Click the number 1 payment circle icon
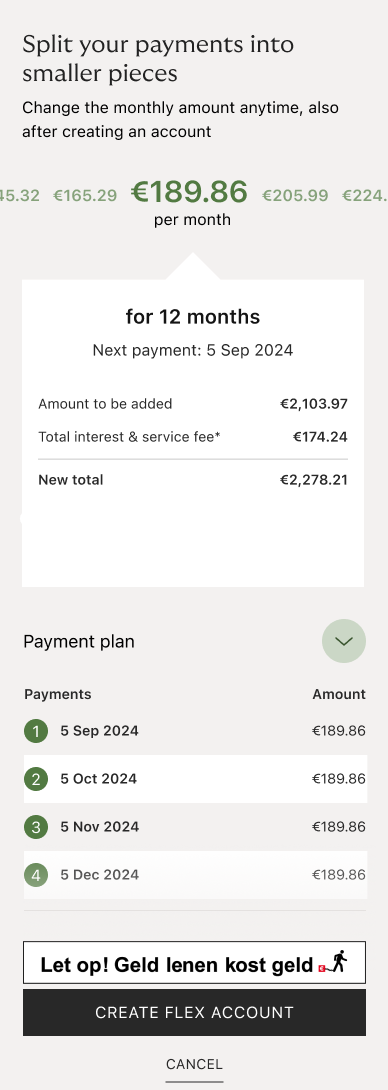Viewport: 388px width, 1090px height. (36, 731)
